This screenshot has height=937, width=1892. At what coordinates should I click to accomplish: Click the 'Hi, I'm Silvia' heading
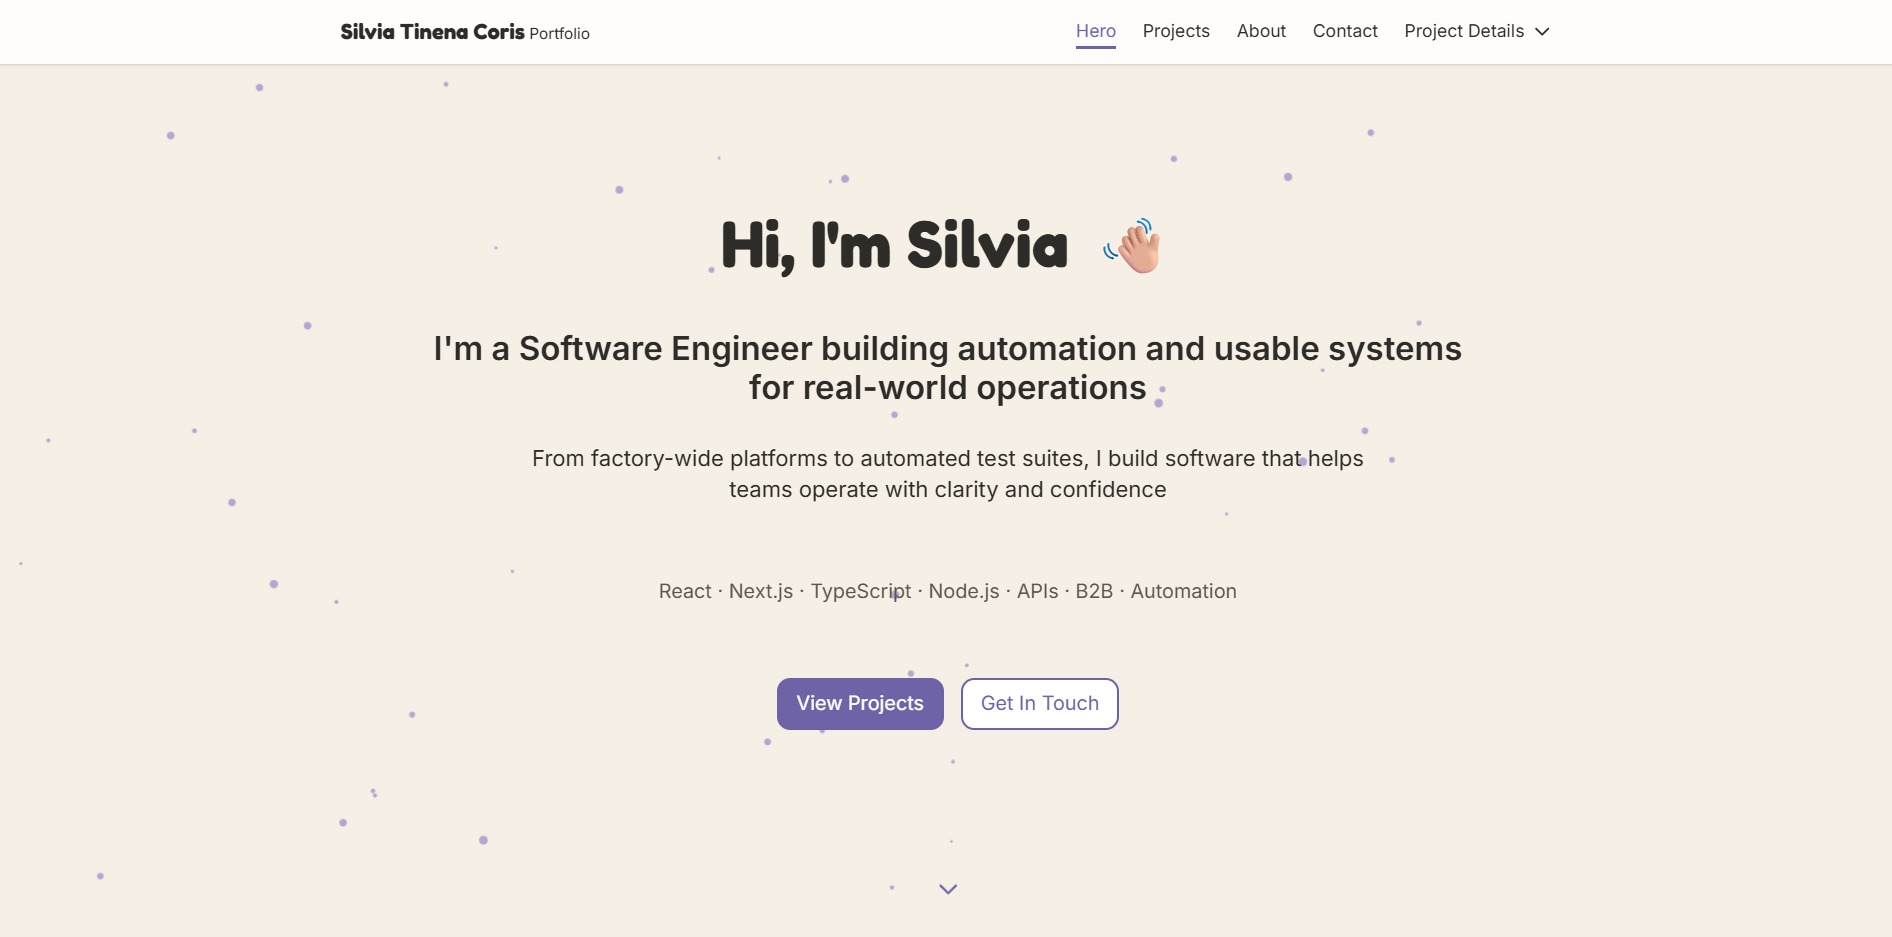pyautogui.click(x=893, y=247)
